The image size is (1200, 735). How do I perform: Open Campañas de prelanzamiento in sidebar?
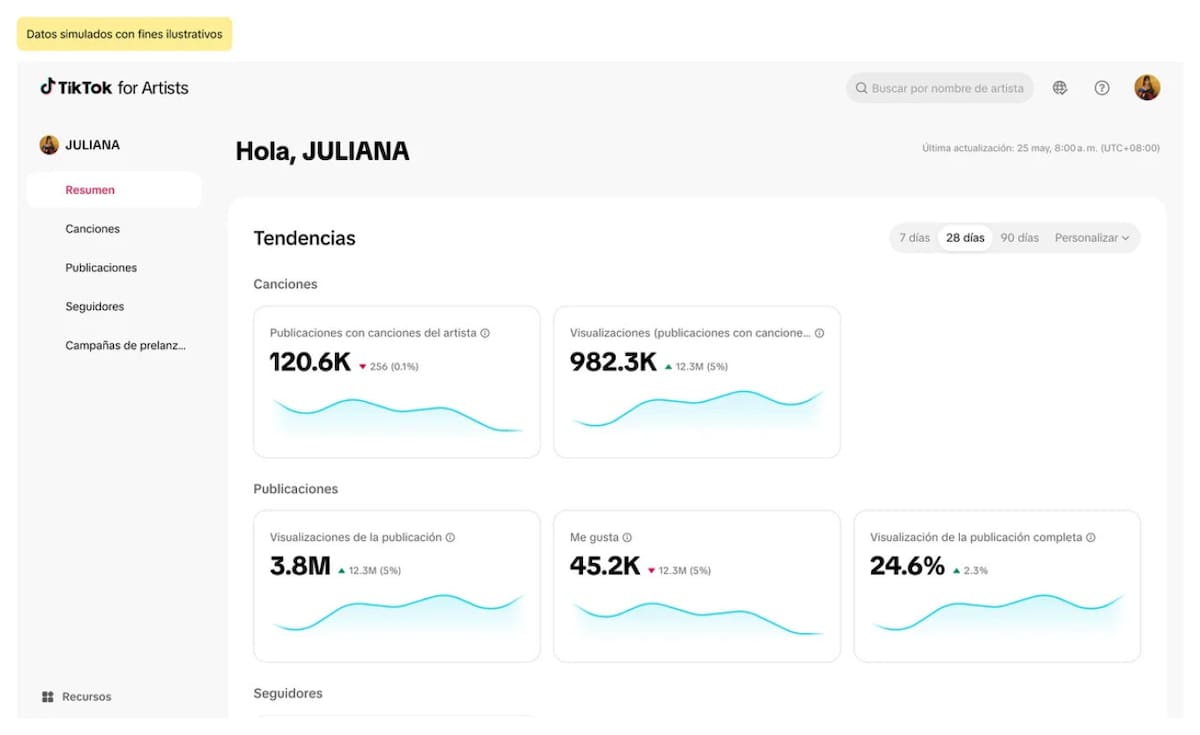tap(126, 346)
